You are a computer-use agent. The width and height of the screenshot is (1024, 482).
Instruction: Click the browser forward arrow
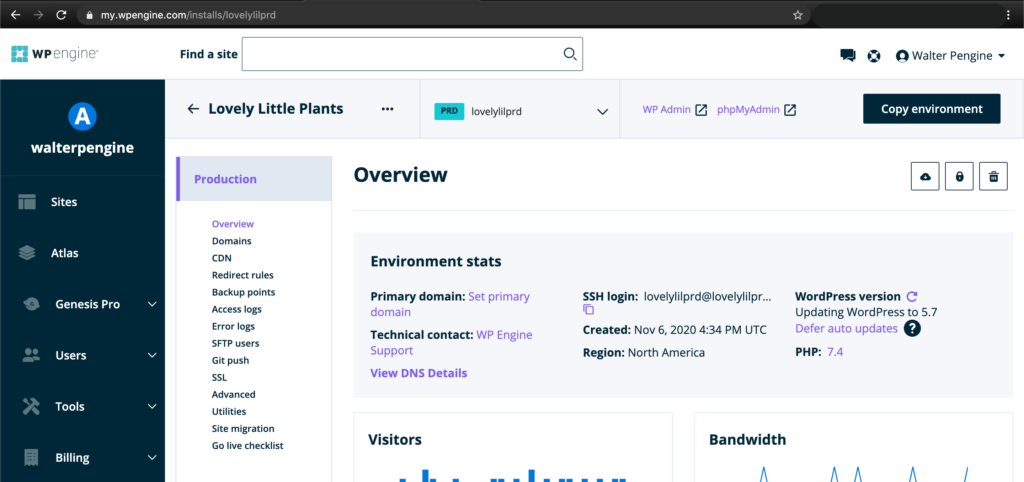(38, 14)
